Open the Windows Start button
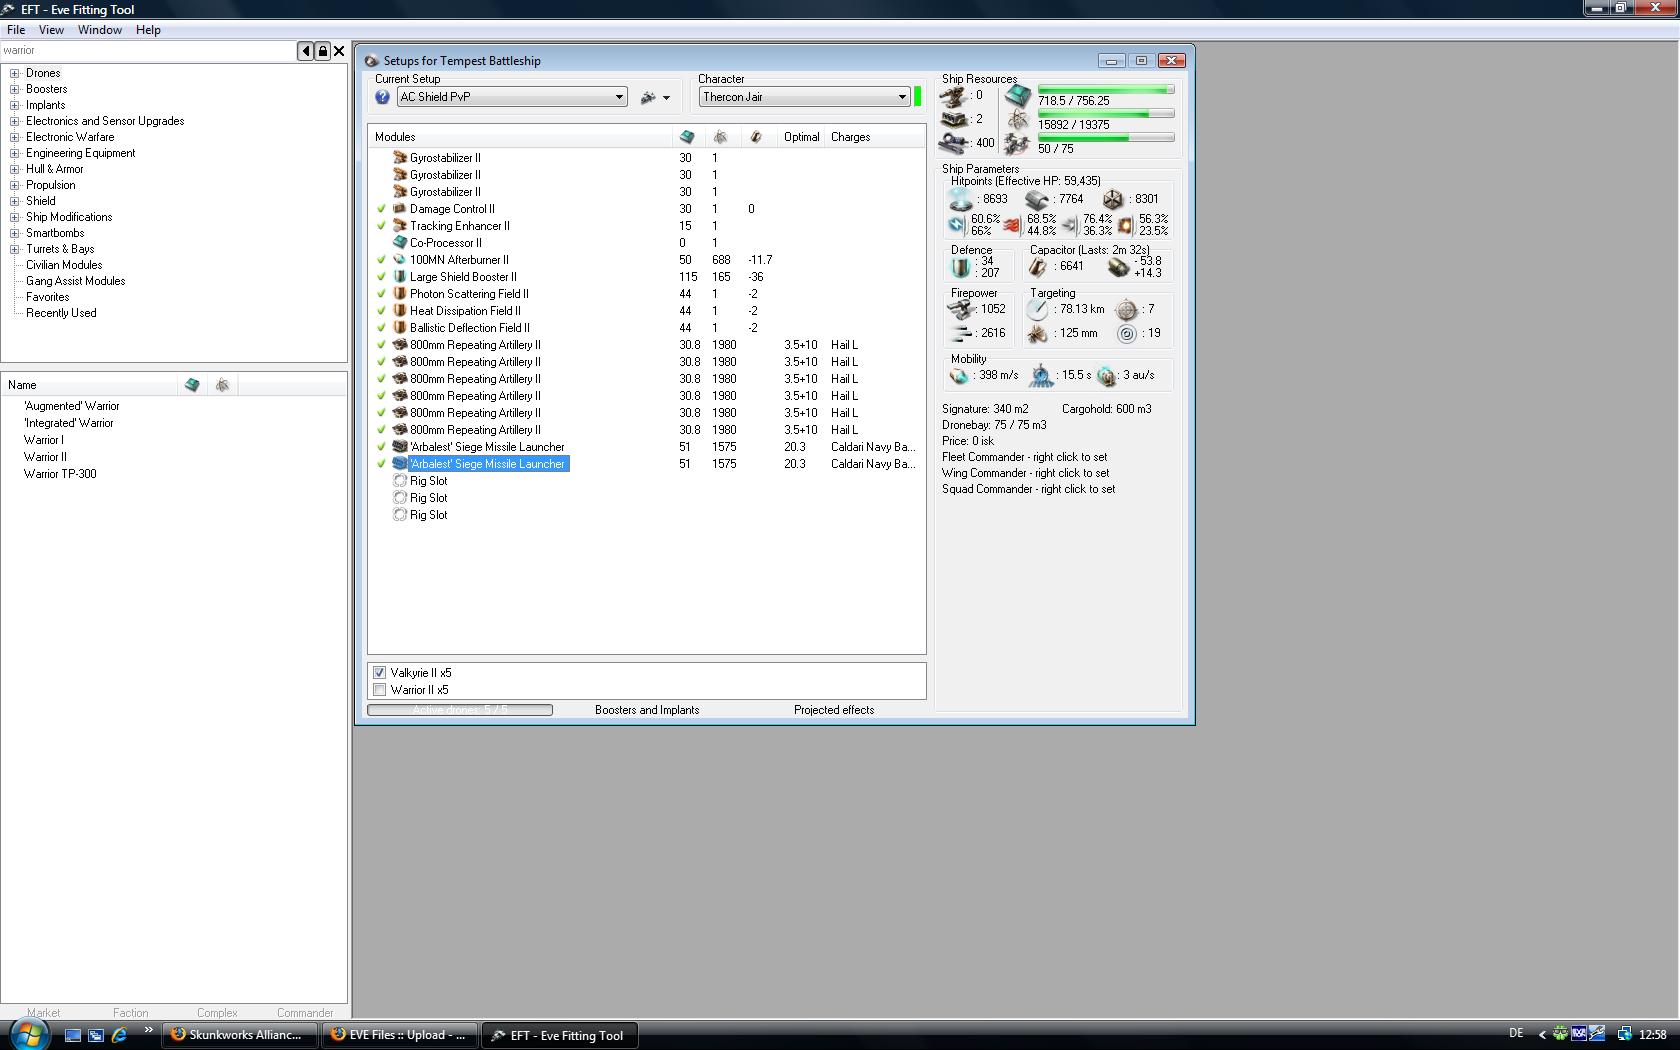The height and width of the screenshot is (1050, 1680). (28, 1034)
